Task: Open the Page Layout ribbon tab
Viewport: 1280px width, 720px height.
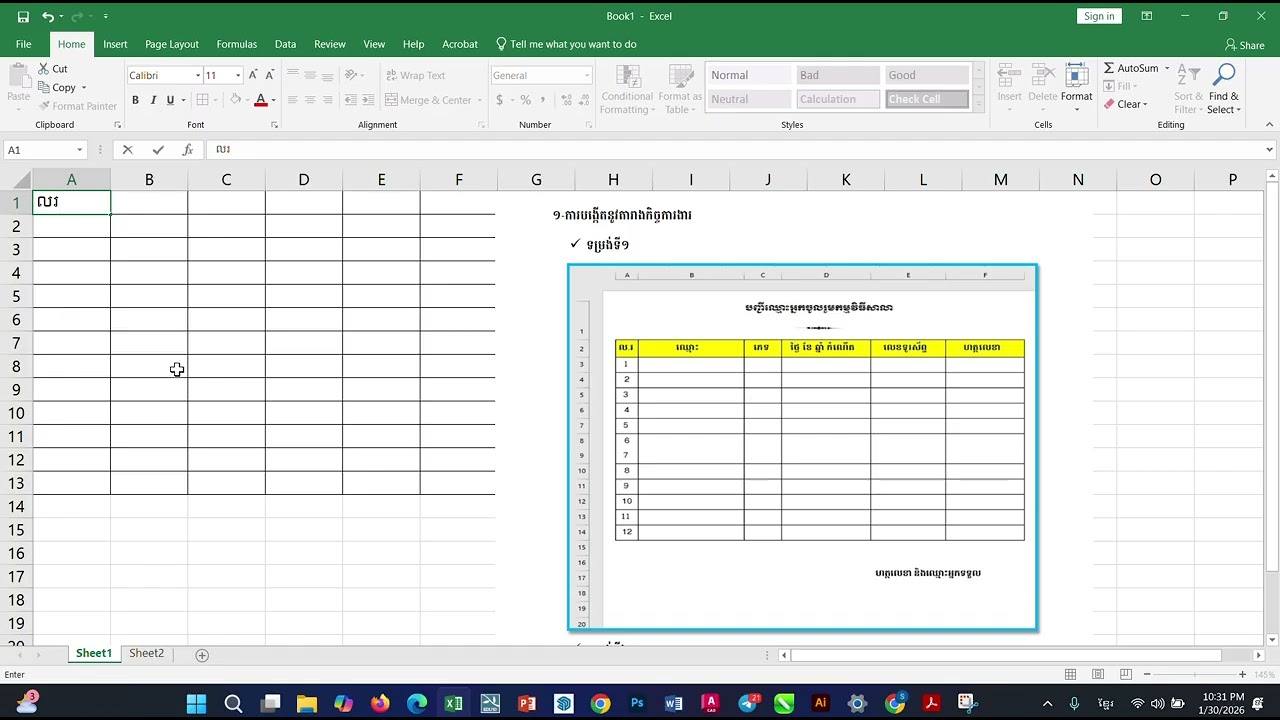Action: coord(172,44)
